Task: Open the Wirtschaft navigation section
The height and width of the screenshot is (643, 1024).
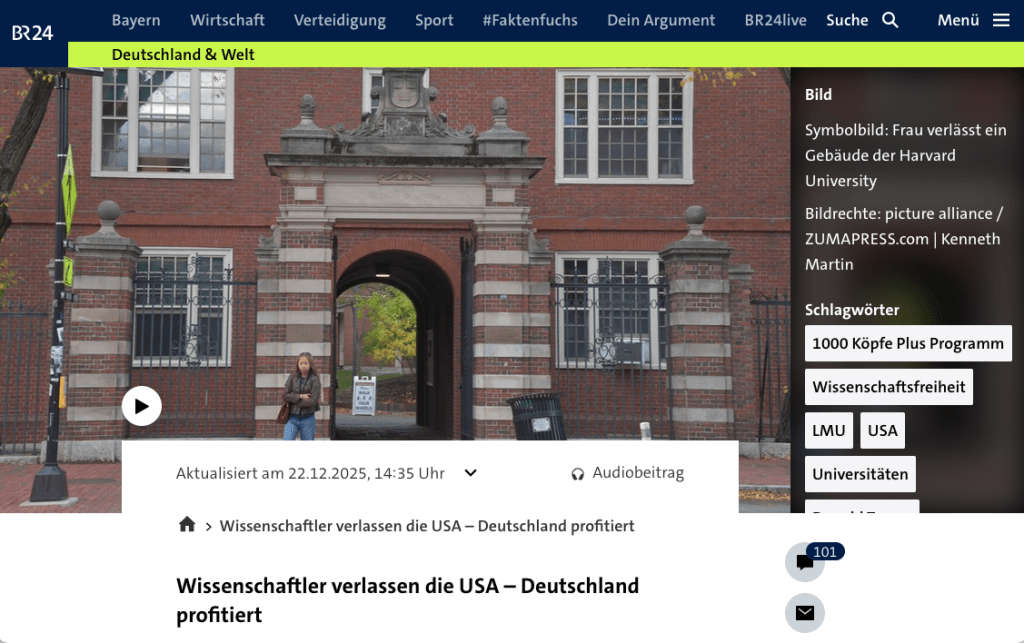Action: 227,20
